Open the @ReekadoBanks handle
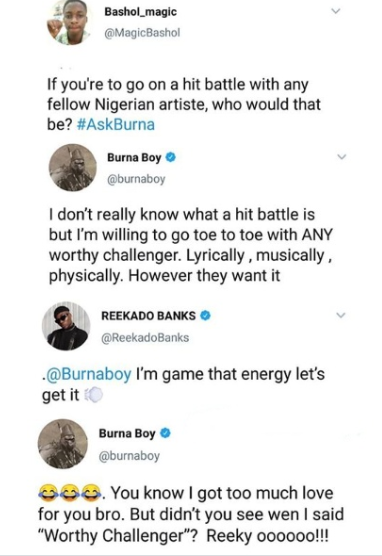Viewport: 382px width, 556px height. click(x=145, y=338)
